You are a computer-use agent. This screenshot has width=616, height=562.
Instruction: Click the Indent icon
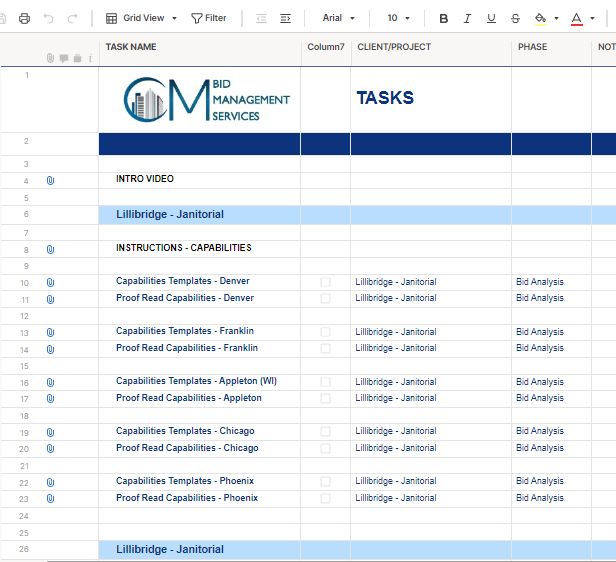285,18
